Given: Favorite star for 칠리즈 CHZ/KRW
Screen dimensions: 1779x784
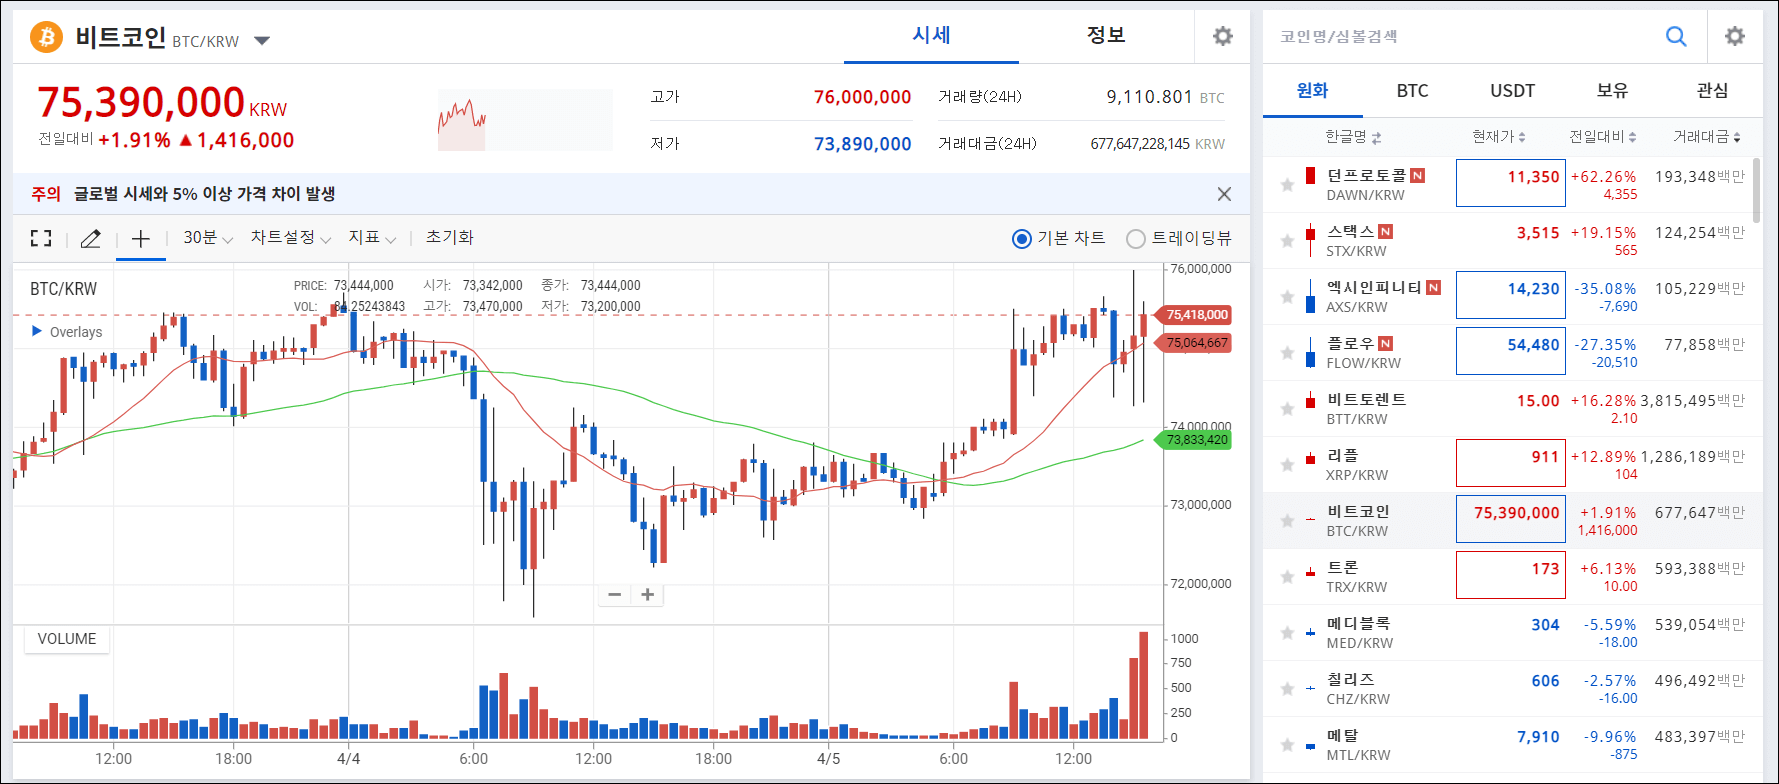Looking at the screenshot, I should click(x=1287, y=689).
